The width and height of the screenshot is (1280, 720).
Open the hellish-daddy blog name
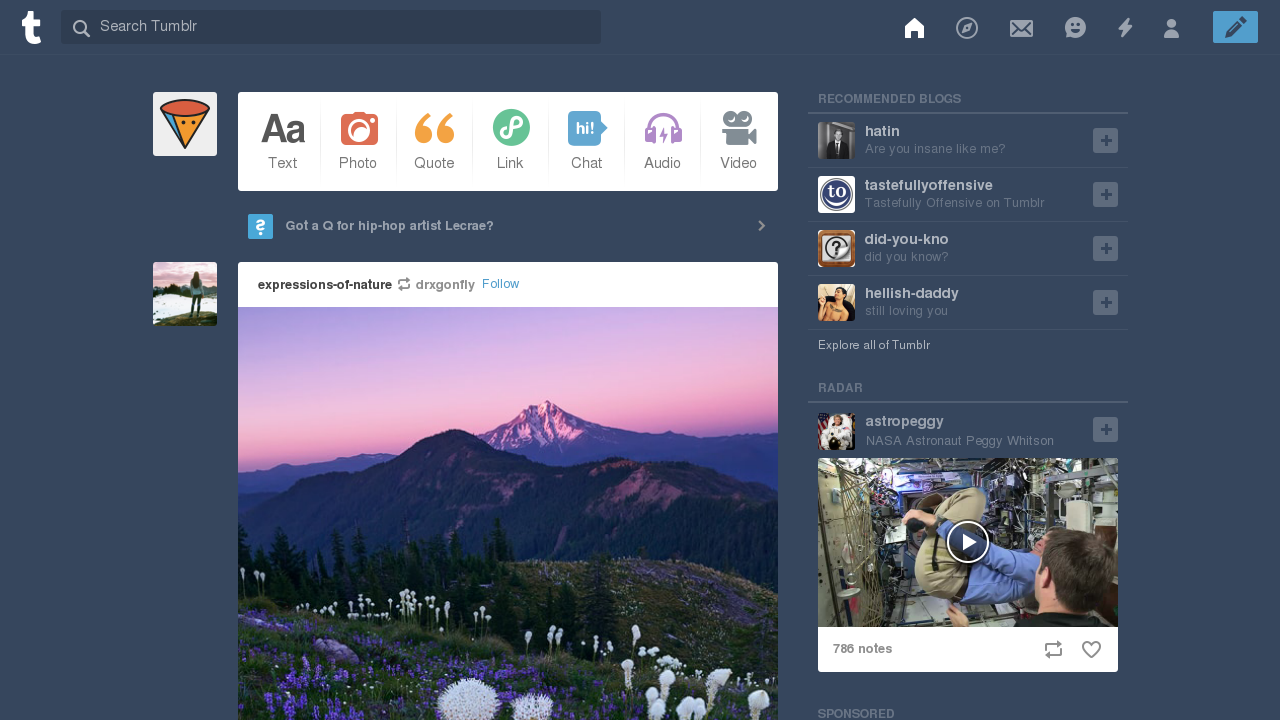click(912, 293)
